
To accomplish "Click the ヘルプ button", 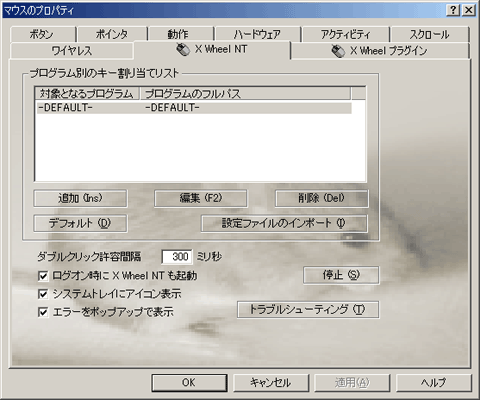I will click(434, 382).
